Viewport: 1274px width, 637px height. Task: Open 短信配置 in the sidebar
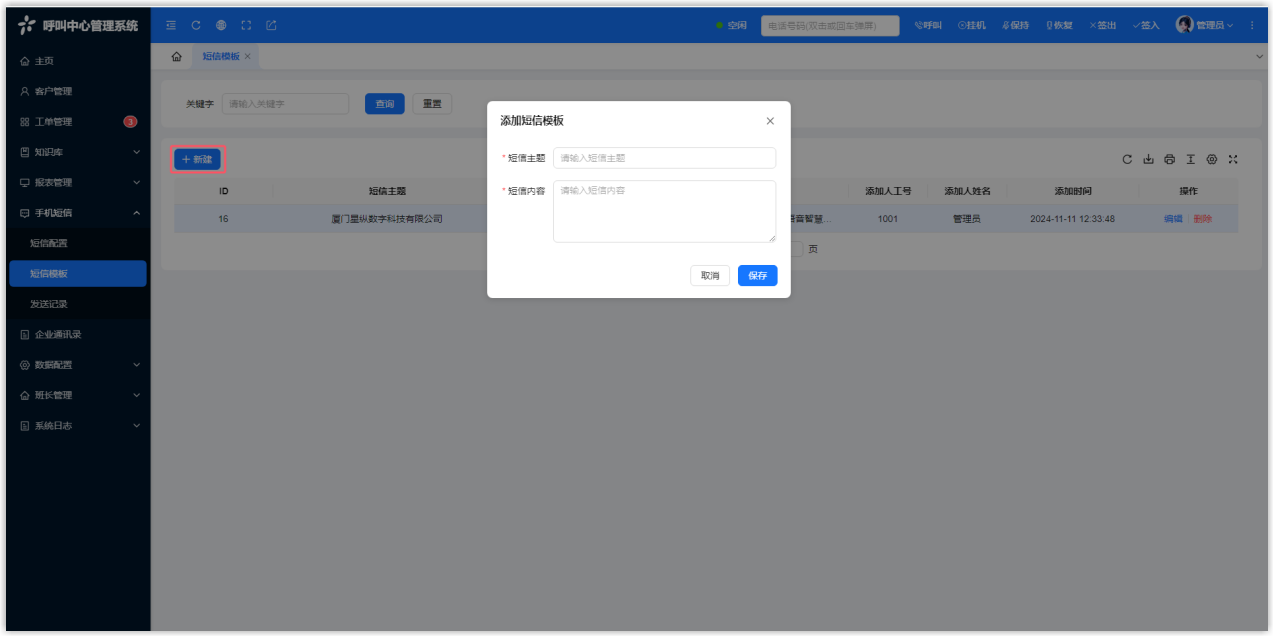tap(49, 243)
